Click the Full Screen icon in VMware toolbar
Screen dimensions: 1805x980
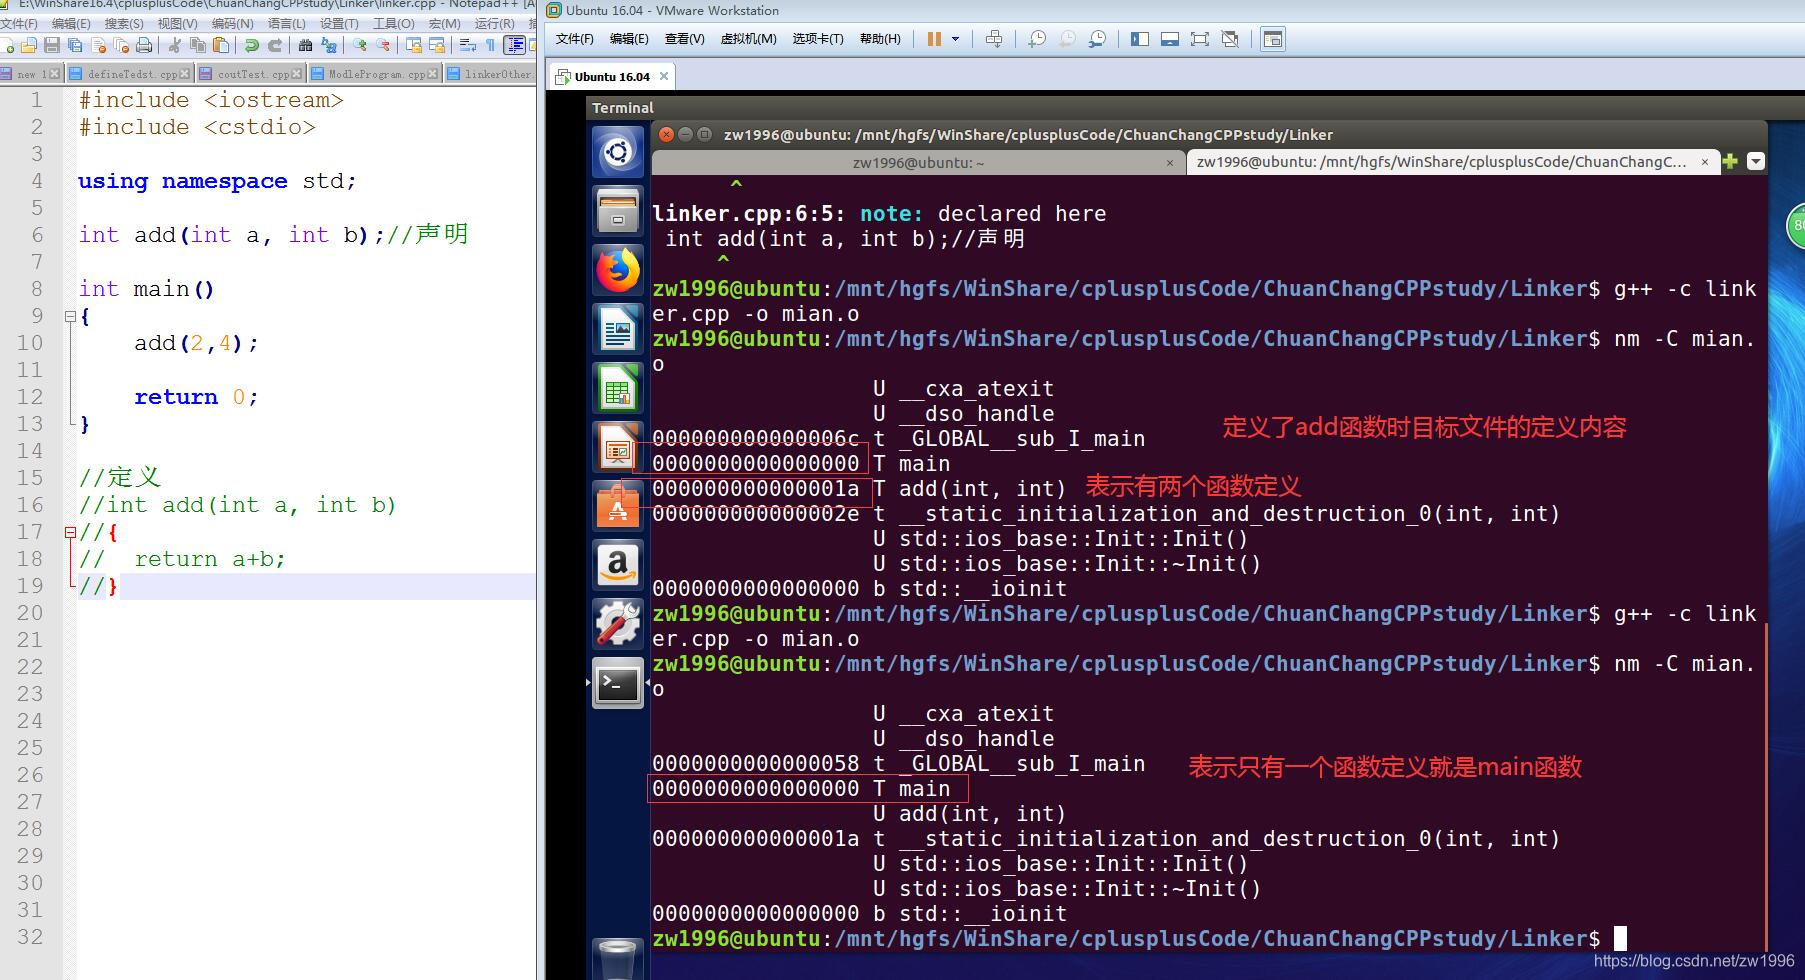click(1200, 39)
